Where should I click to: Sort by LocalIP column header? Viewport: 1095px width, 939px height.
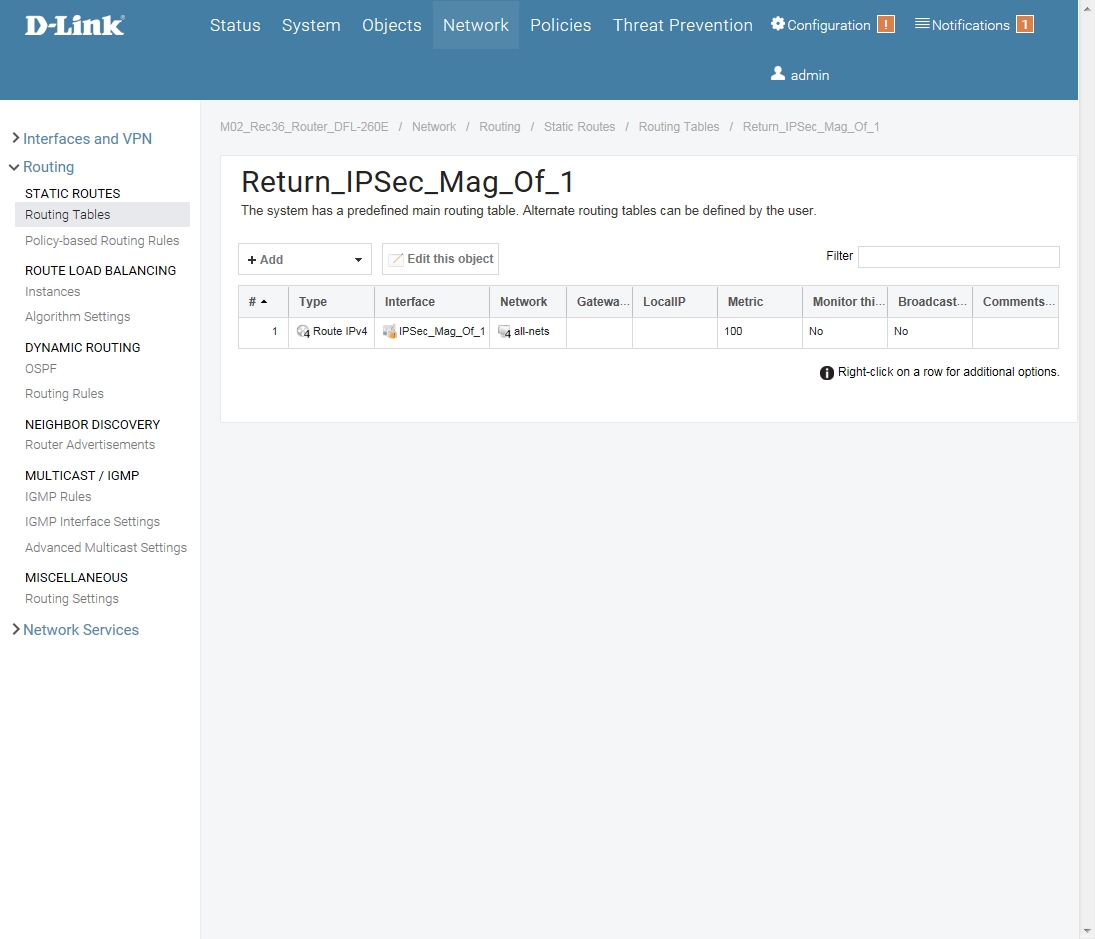coord(675,302)
